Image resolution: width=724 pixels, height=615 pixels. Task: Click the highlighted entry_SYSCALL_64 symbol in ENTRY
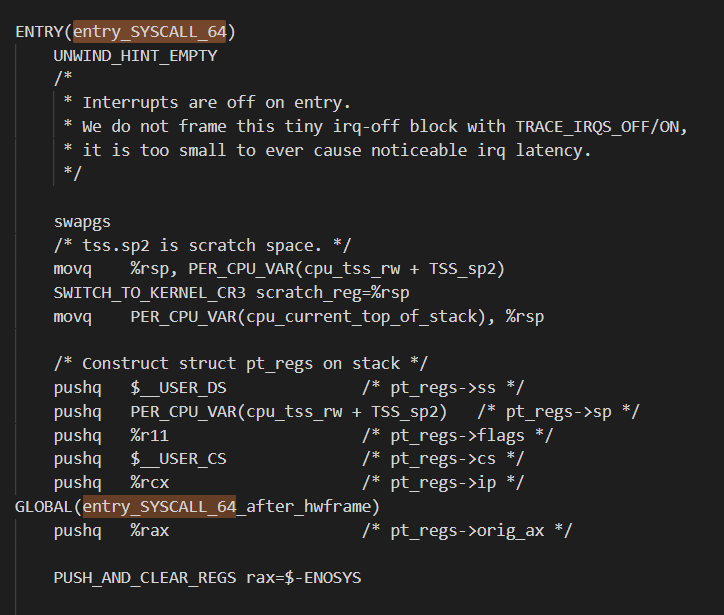(x=150, y=31)
